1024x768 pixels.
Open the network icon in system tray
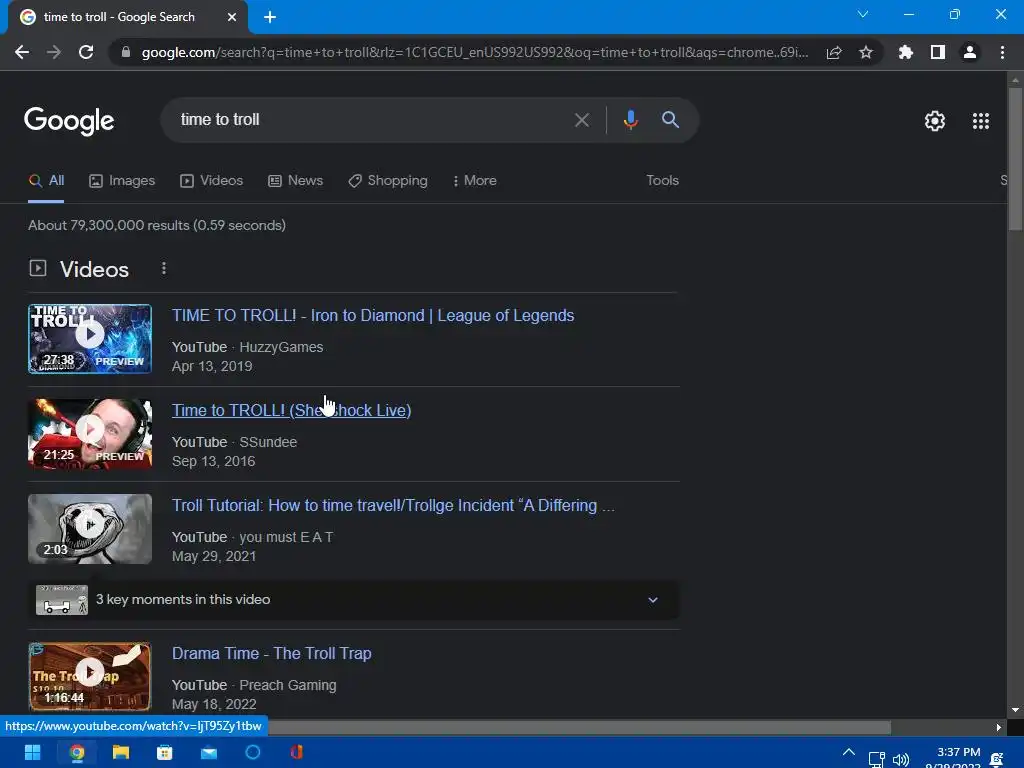(876, 760)
